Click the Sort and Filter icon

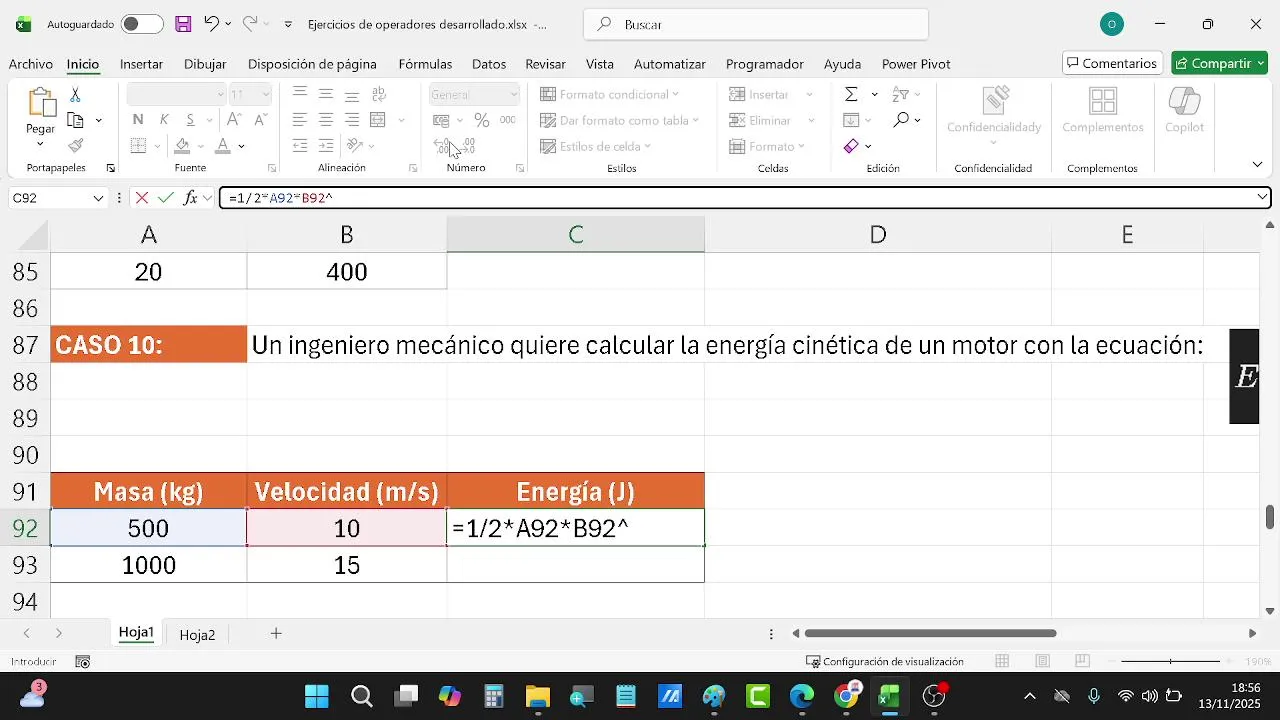[x=900, y=94]
